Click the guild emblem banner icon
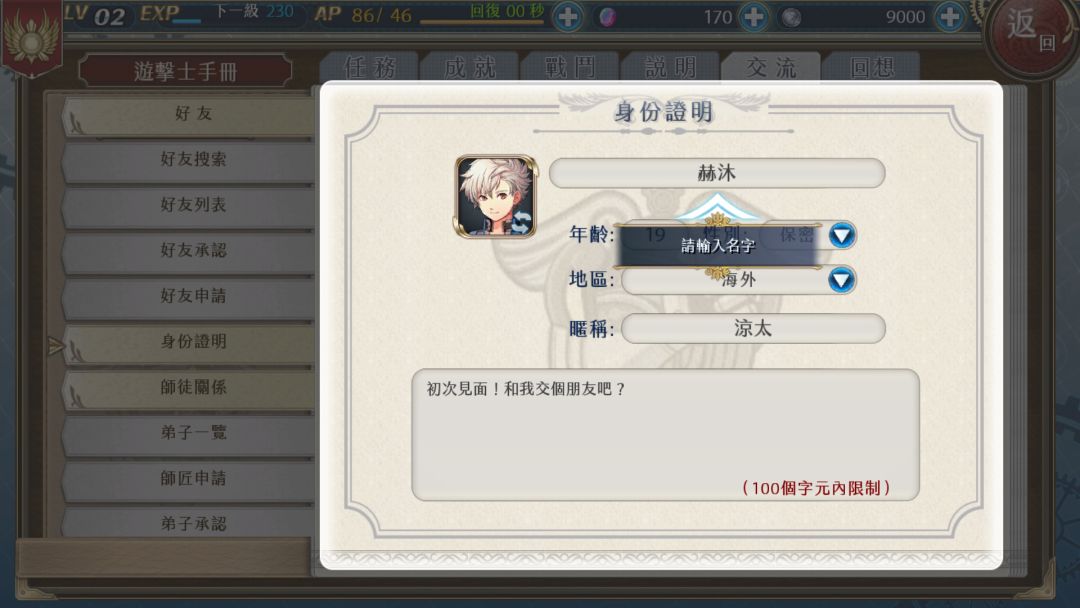1080x608 pixels. [31, 36]
